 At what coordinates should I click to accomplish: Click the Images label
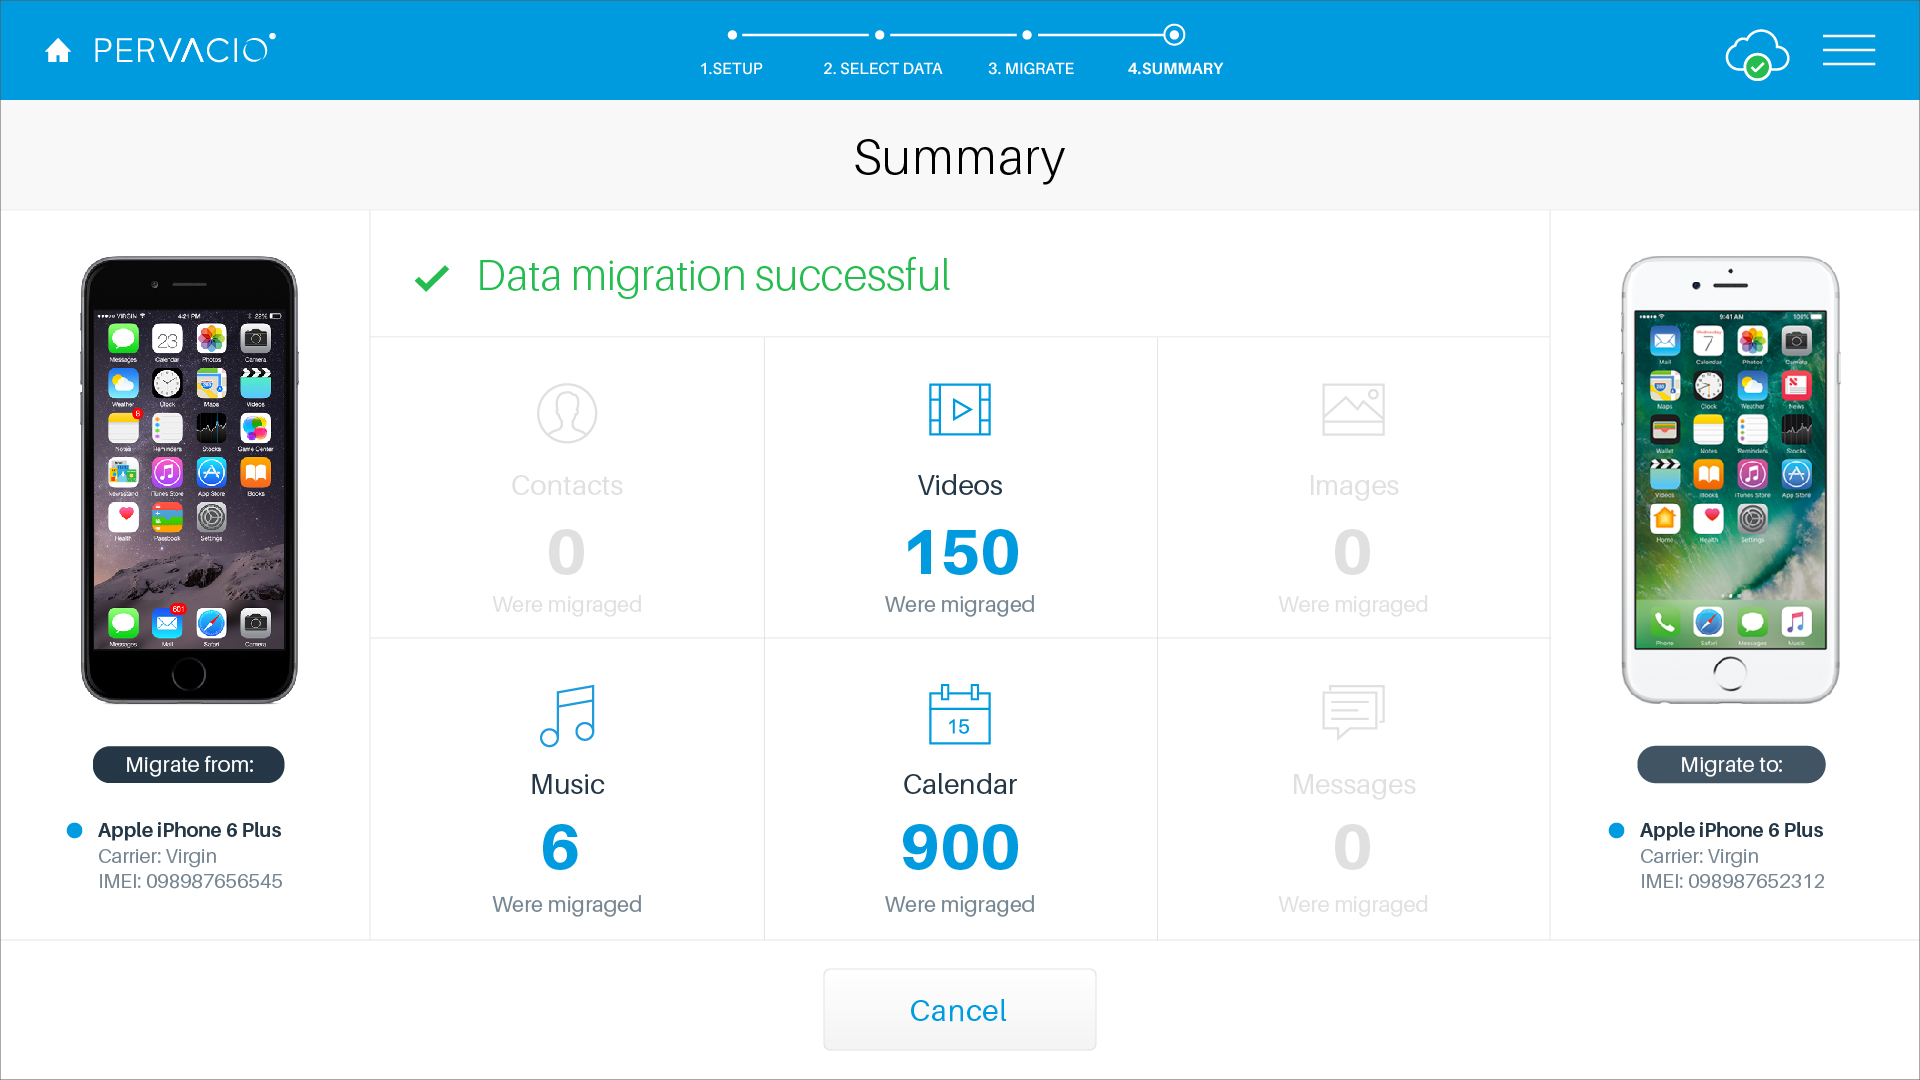pos(1354,486)
